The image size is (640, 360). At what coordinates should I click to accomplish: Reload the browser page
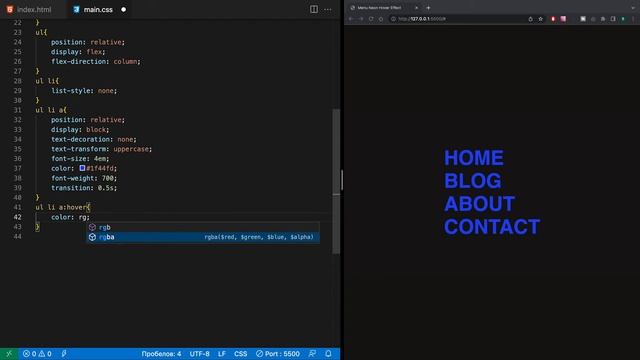(371, 19)
